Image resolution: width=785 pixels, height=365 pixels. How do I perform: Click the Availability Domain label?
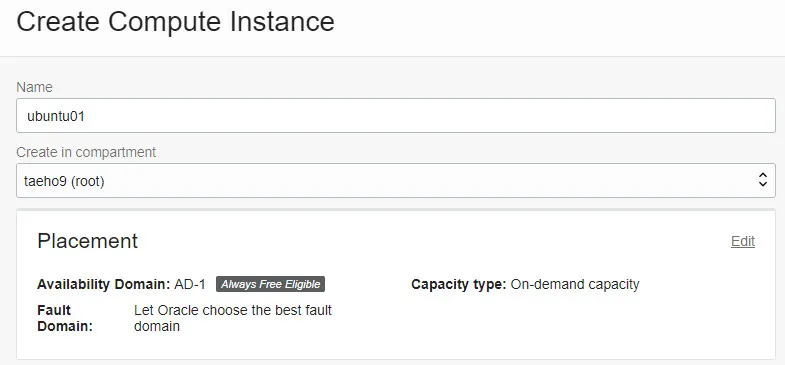click(104, 284)
